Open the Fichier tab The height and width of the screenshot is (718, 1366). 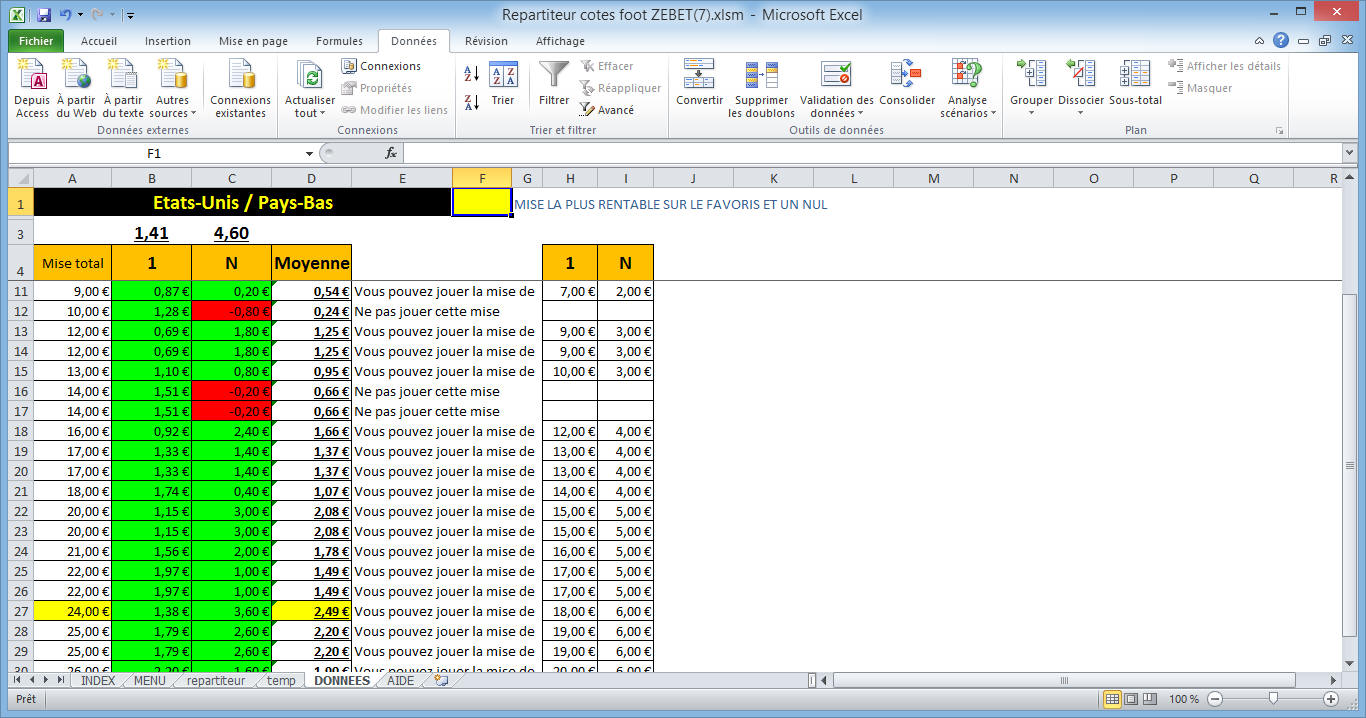pyautogui.click(x=36, y=41)
